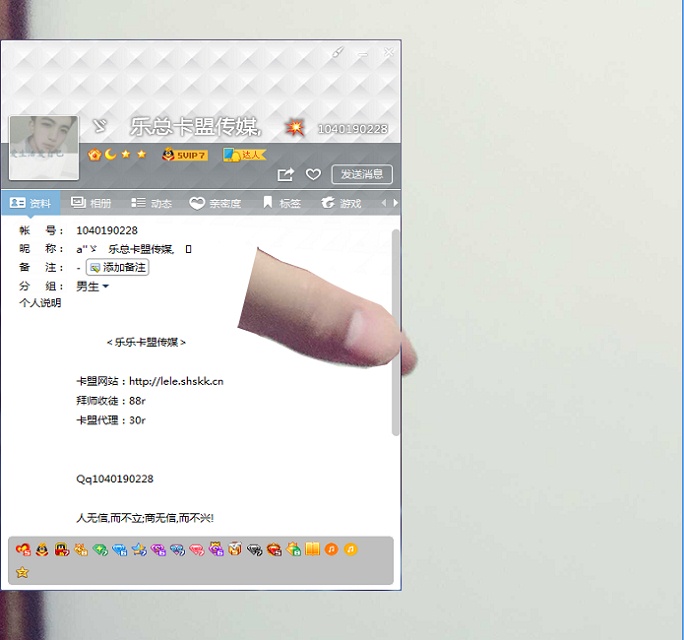Click the explosion icon beside the nickname
Screen dimensions: 684x640
pos(295,128)
